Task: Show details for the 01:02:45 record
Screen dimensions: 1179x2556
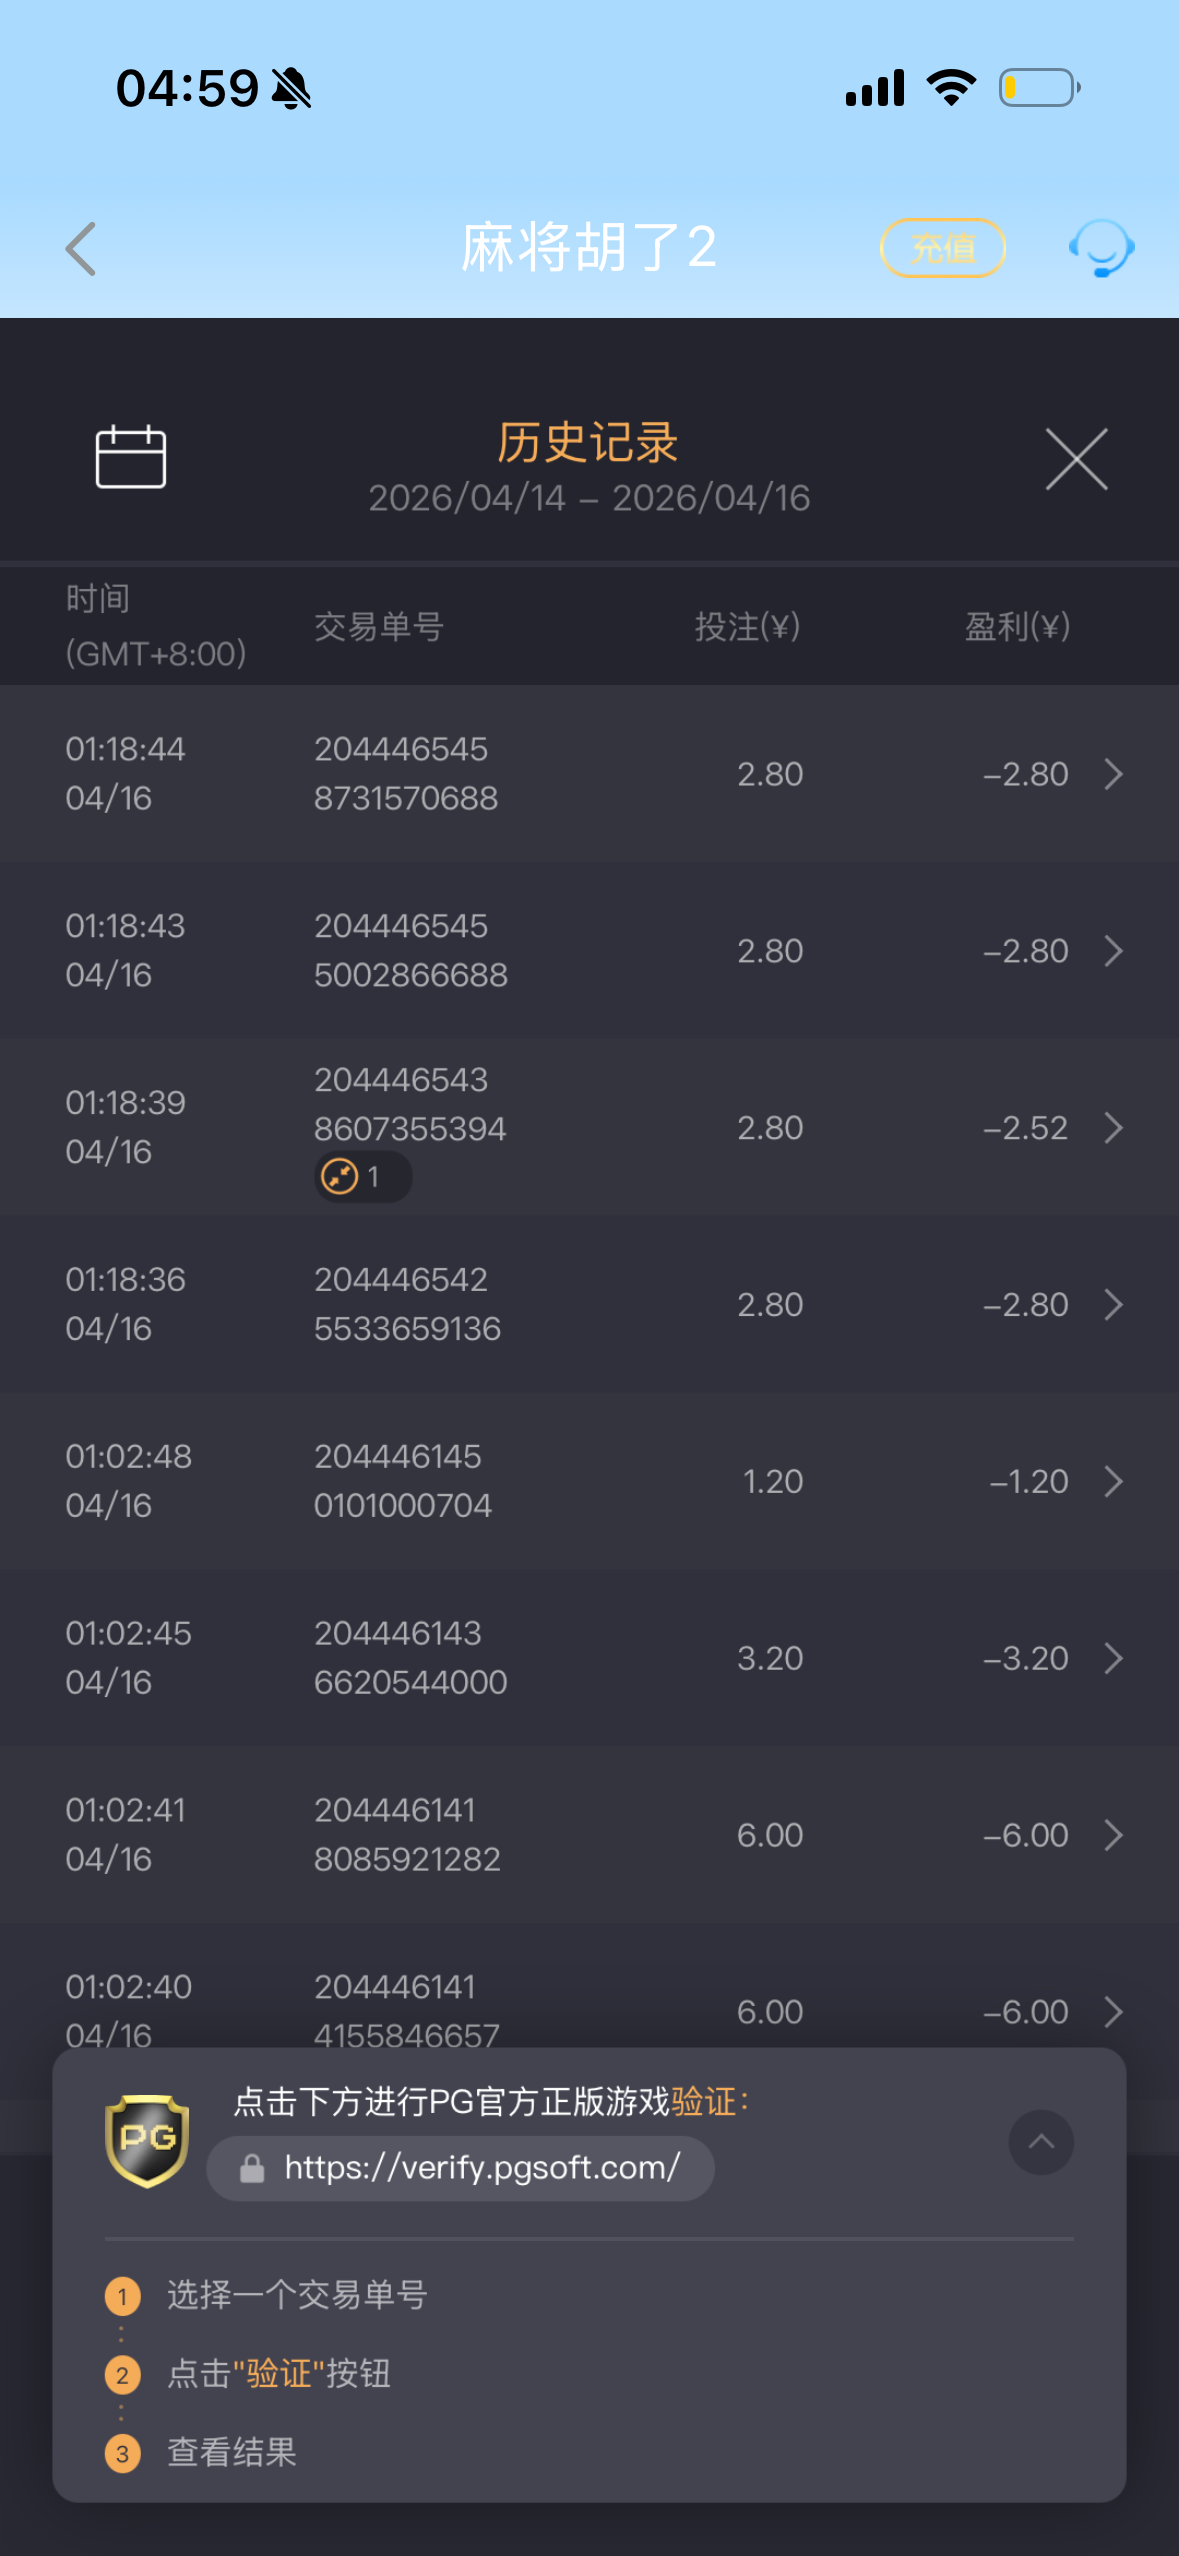Action: tap(1113, 1658)
